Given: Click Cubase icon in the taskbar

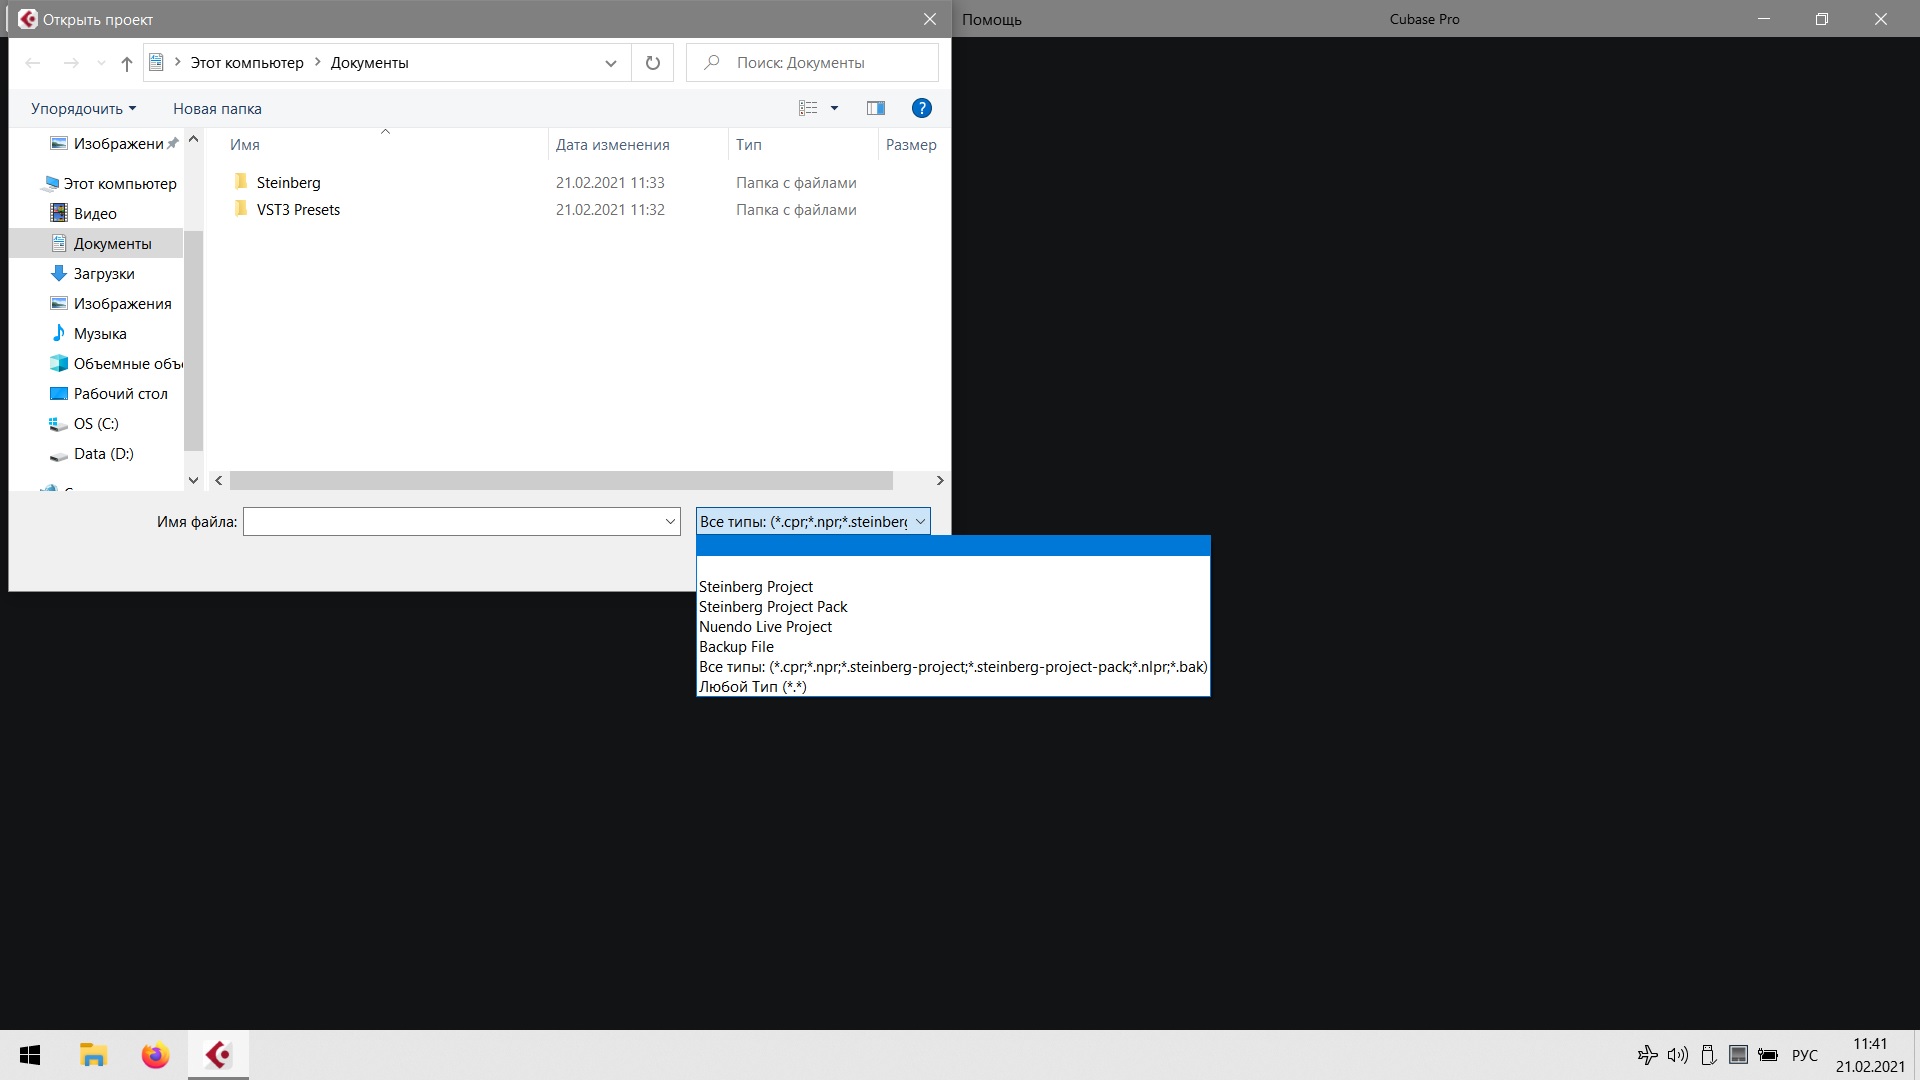Looking at the screenshot, I should tap(218, 1055).
